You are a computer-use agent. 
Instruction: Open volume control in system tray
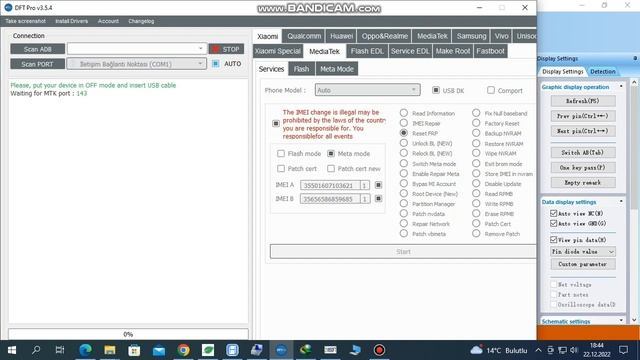coord(574,350)
